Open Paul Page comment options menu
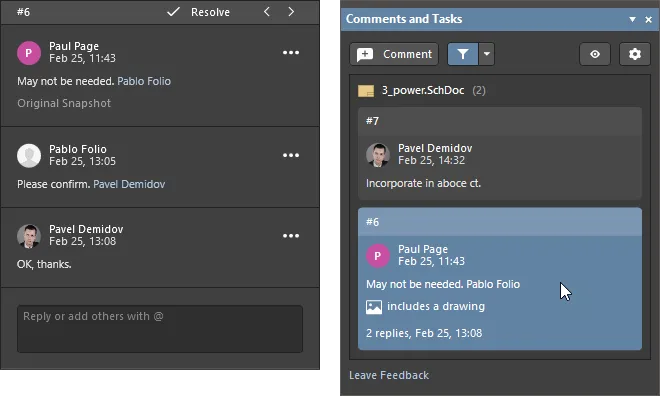The image size is (660, 396). point(291,53)
